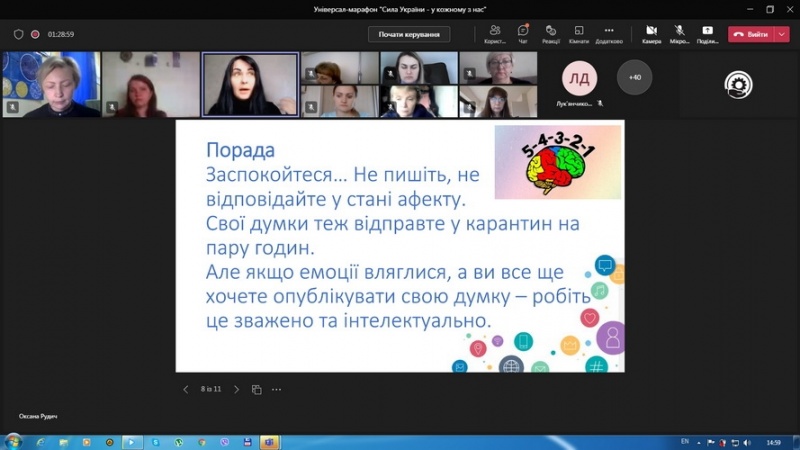The image size is (800, 450).
Task: Open the reactions menu (Реакції)
Action: pos(551,33)
